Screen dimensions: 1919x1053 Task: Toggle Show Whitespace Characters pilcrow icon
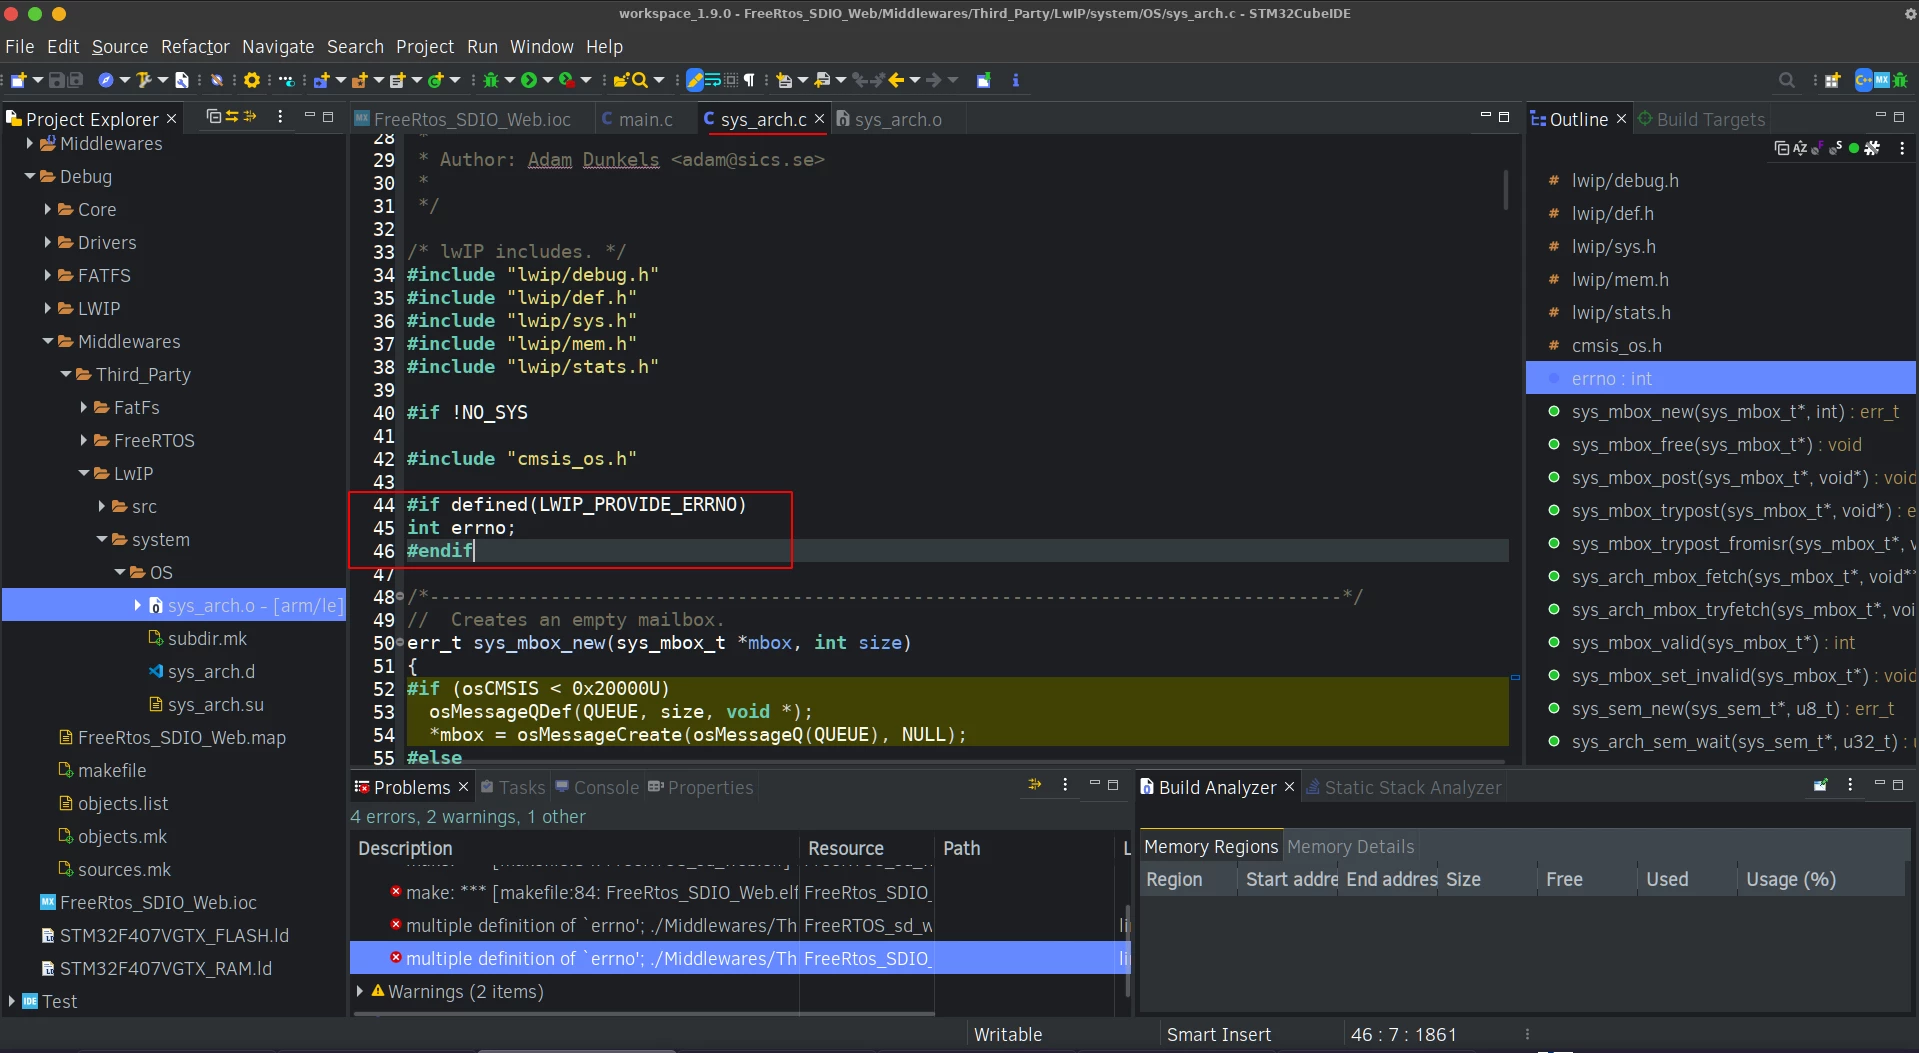[750, 80]
